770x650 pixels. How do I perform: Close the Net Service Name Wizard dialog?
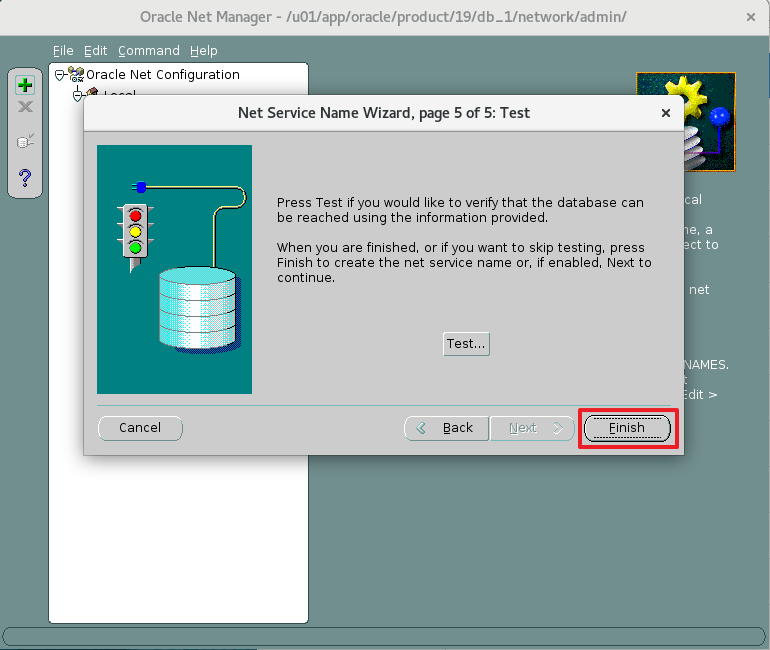click(x=665, y=113)
